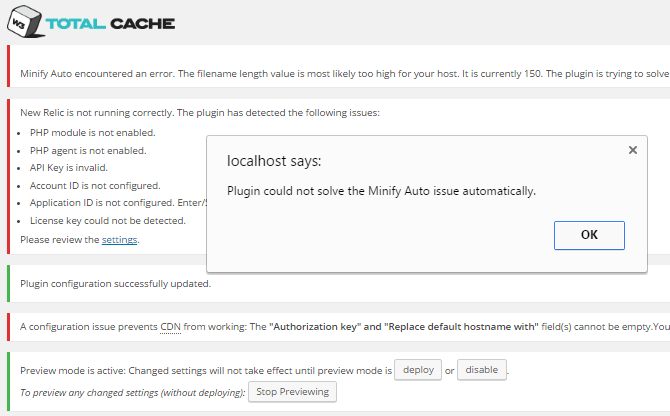Screen dimensions: 670x416
Task: Click the 'New Relic is not running correctly' text
Action: [x=200, y=113]
